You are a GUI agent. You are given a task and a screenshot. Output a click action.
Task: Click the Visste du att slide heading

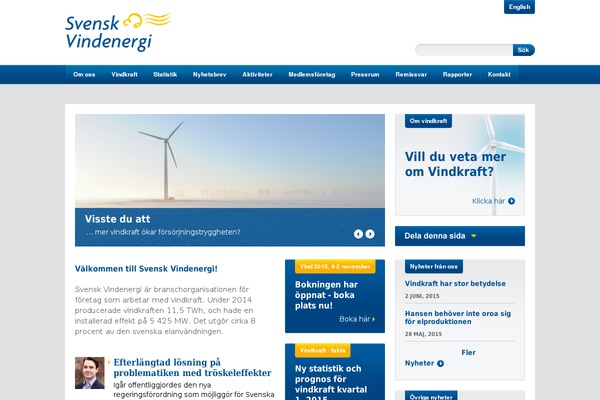(117, 219)
